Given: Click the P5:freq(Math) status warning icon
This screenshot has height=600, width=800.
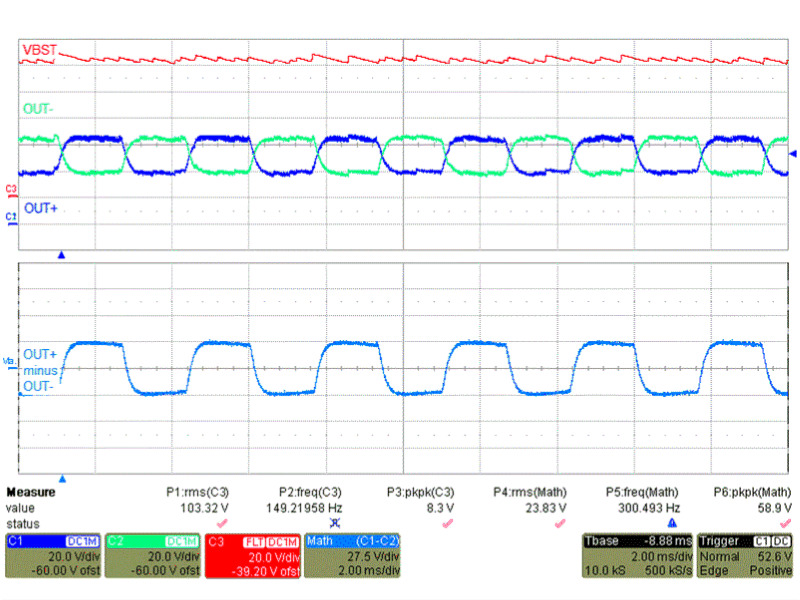Looking at the screenshot, I should pyautogui.click(x=672, y=523).
